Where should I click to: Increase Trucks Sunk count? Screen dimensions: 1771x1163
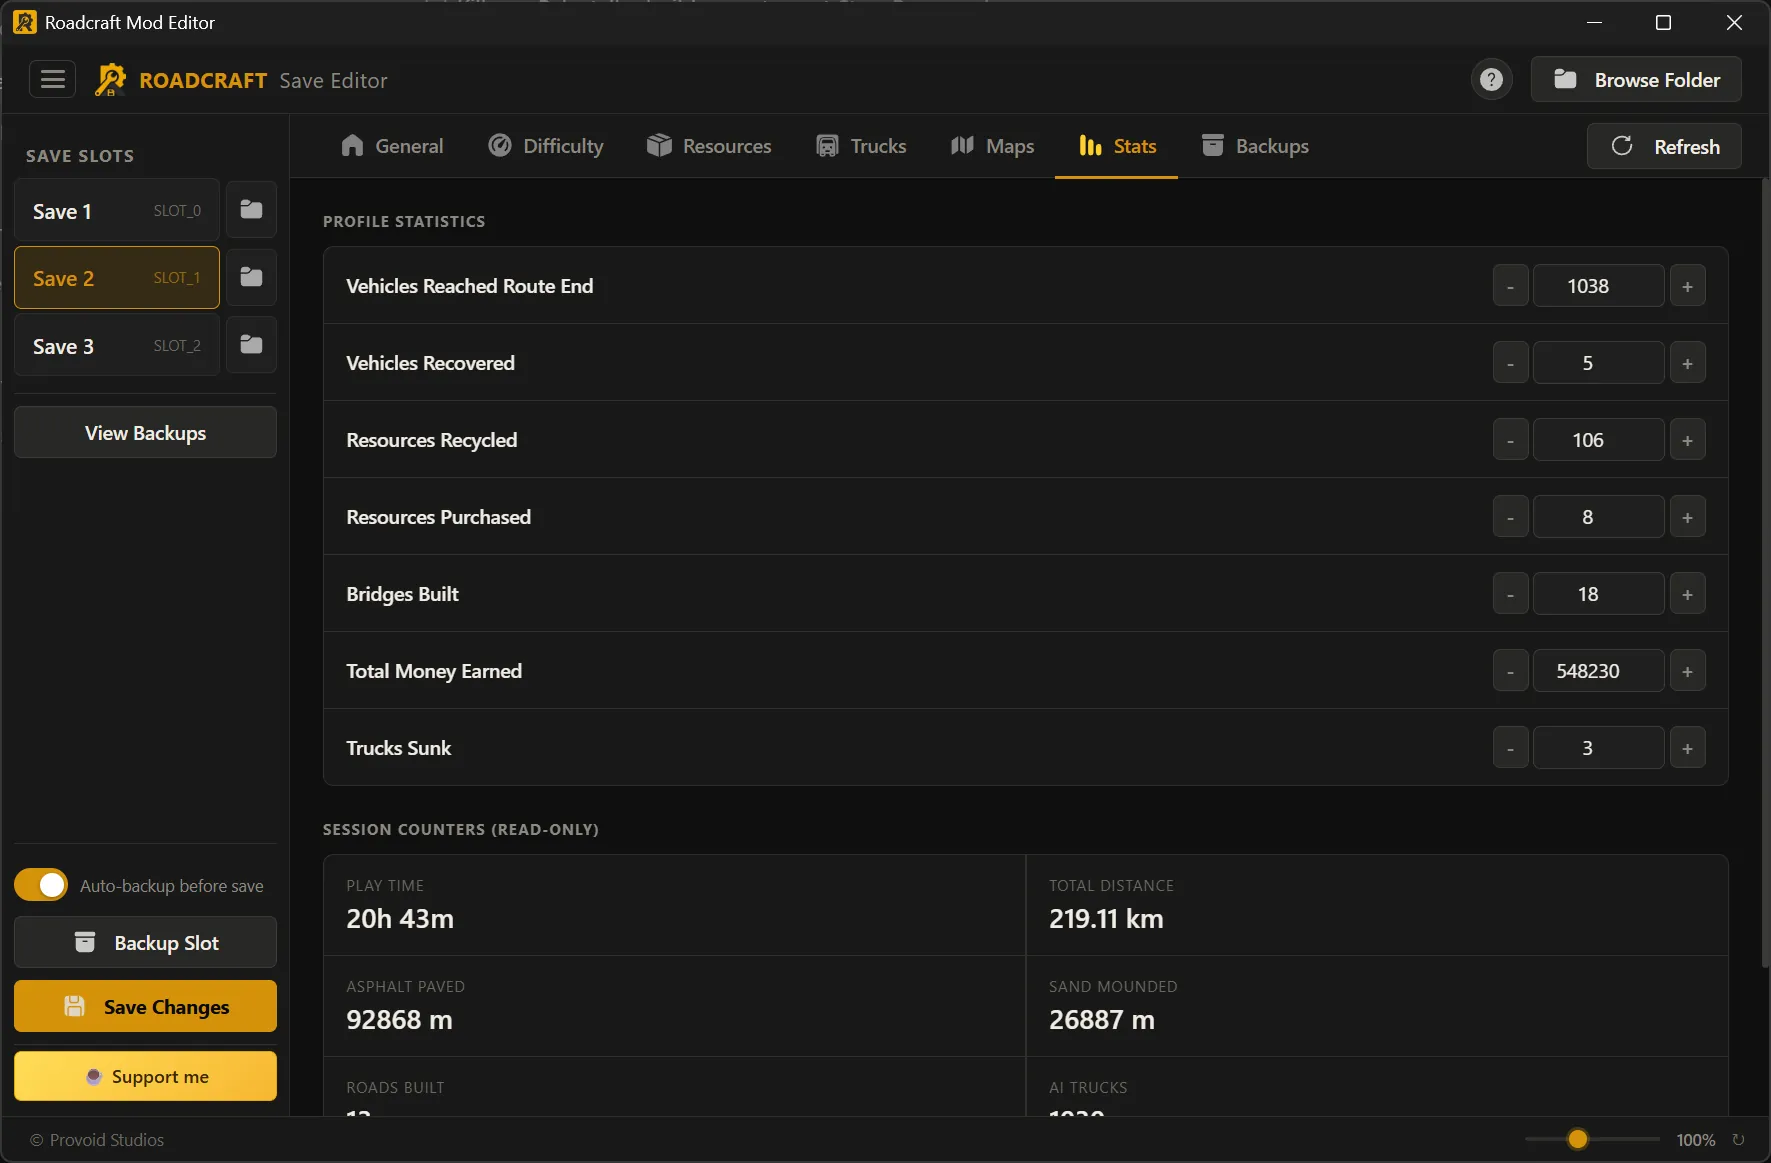point(1687,748)
